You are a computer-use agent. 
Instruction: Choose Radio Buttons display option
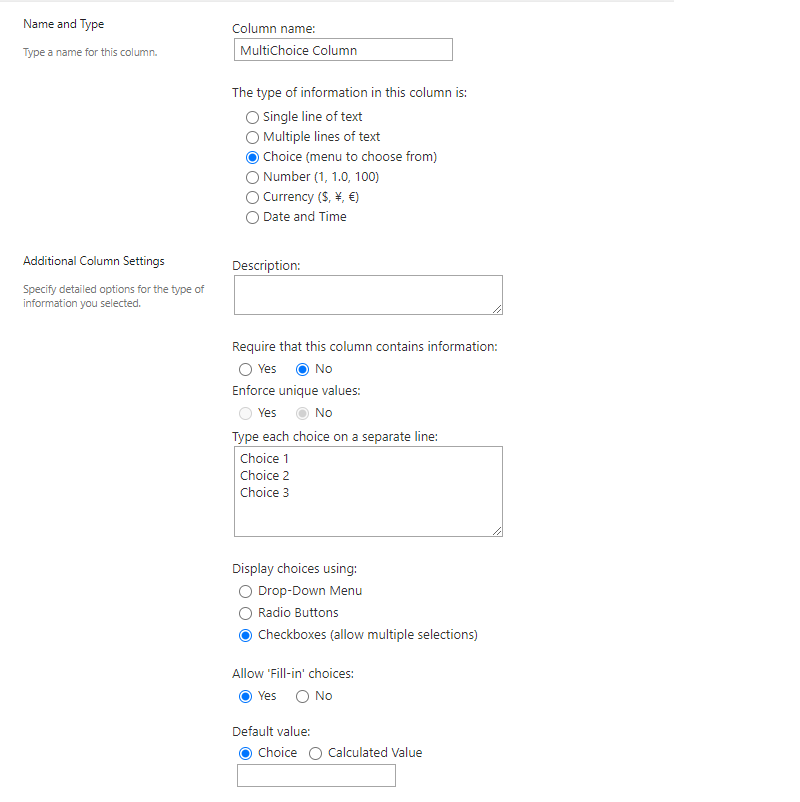coord(246,613)
